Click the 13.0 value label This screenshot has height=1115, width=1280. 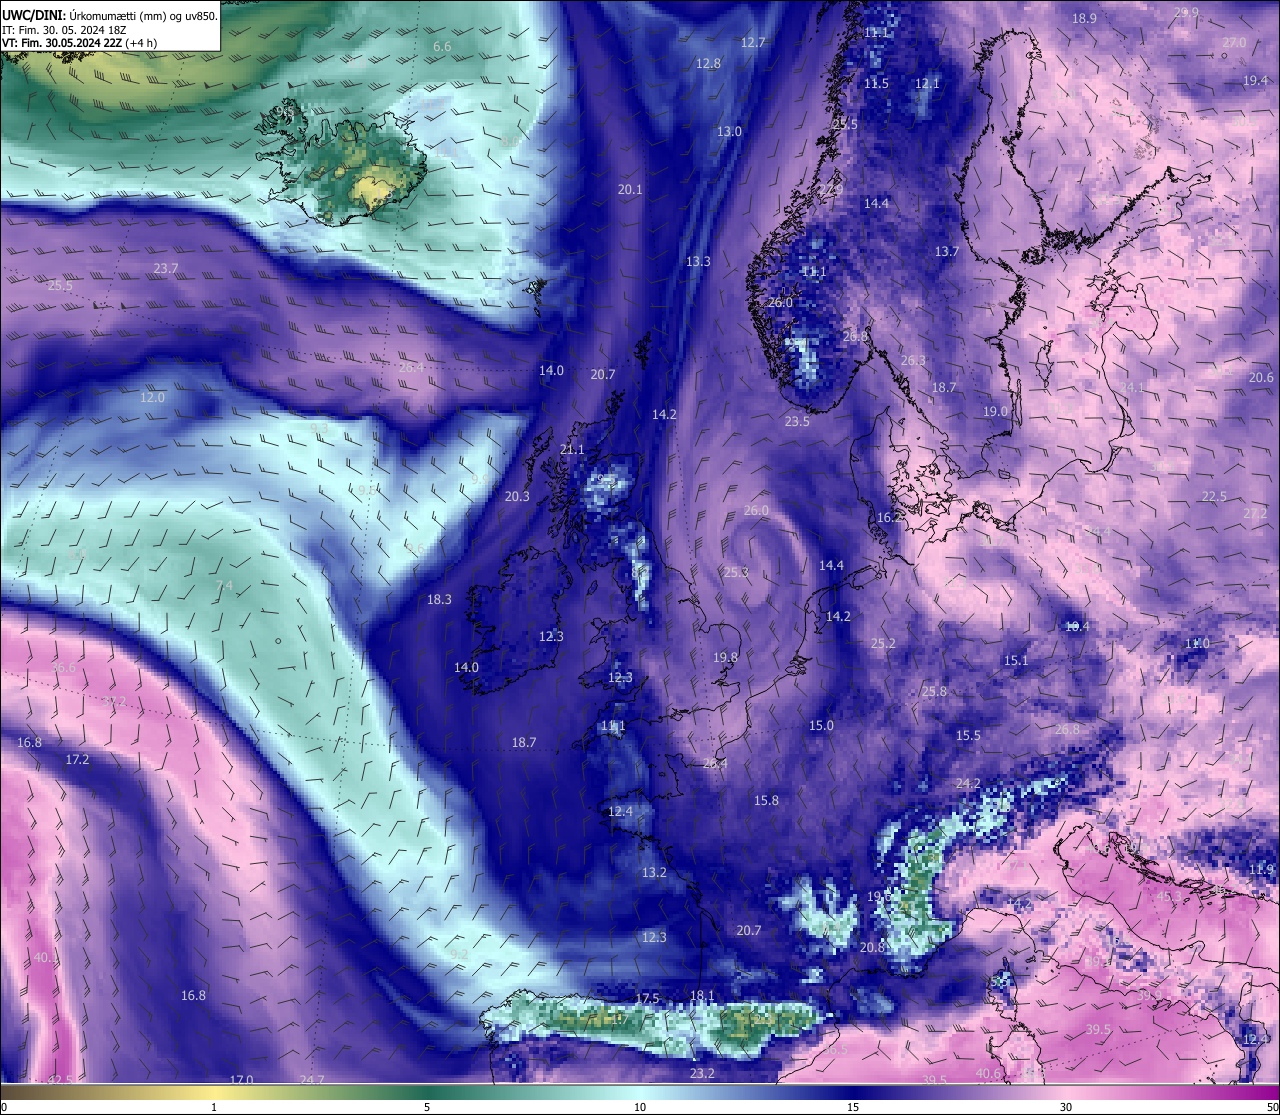(x=729, y=132)
